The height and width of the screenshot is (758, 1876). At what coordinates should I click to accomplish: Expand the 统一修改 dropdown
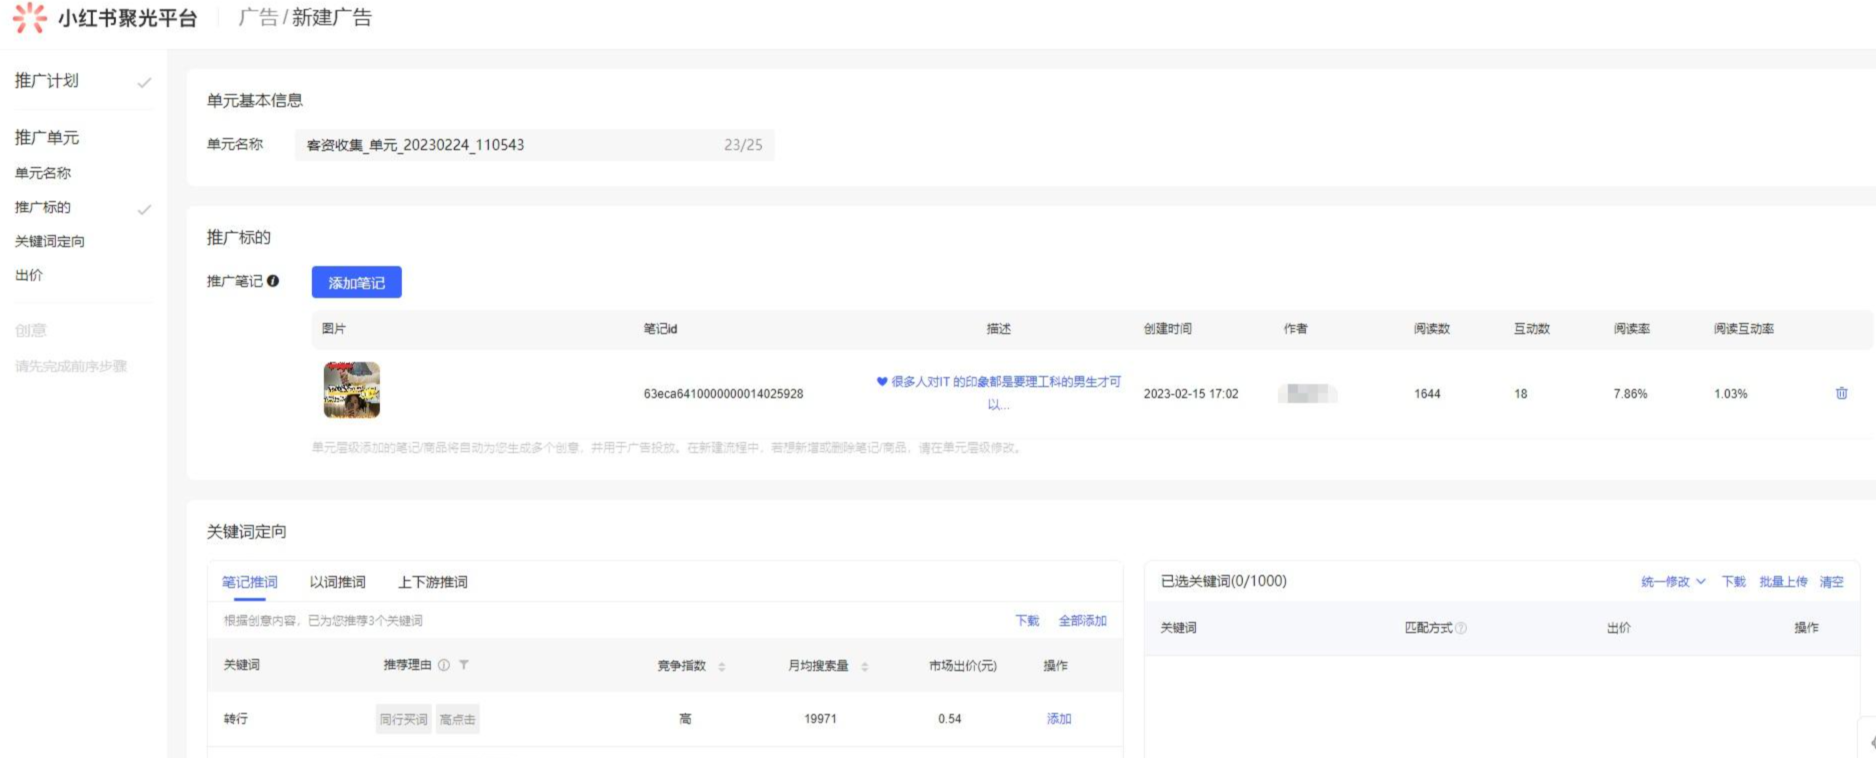pyautogui.click(x=1673, y=581)
